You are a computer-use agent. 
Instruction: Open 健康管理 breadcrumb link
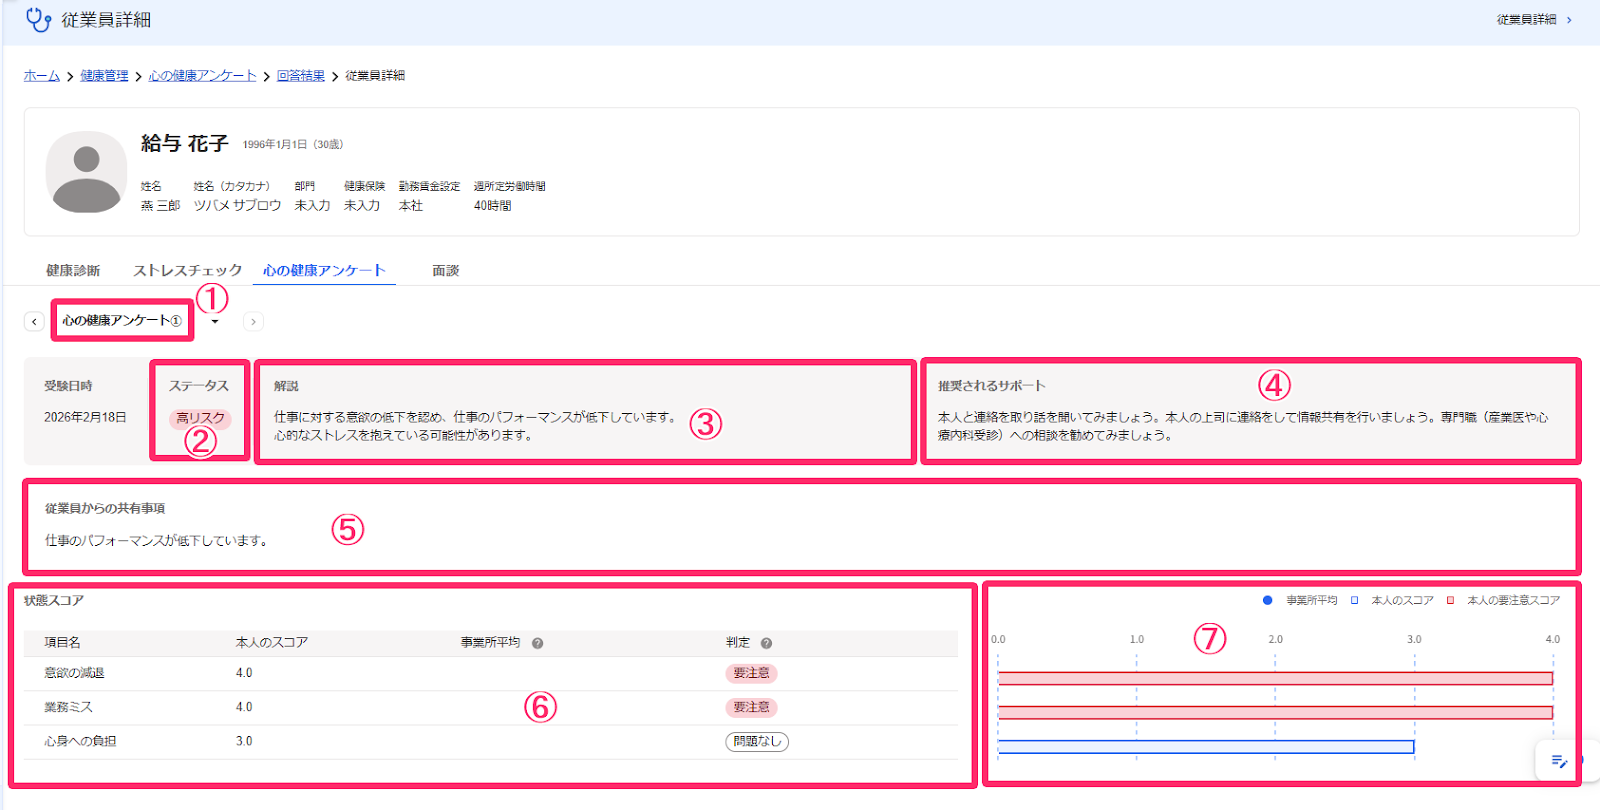coord(104,76)
